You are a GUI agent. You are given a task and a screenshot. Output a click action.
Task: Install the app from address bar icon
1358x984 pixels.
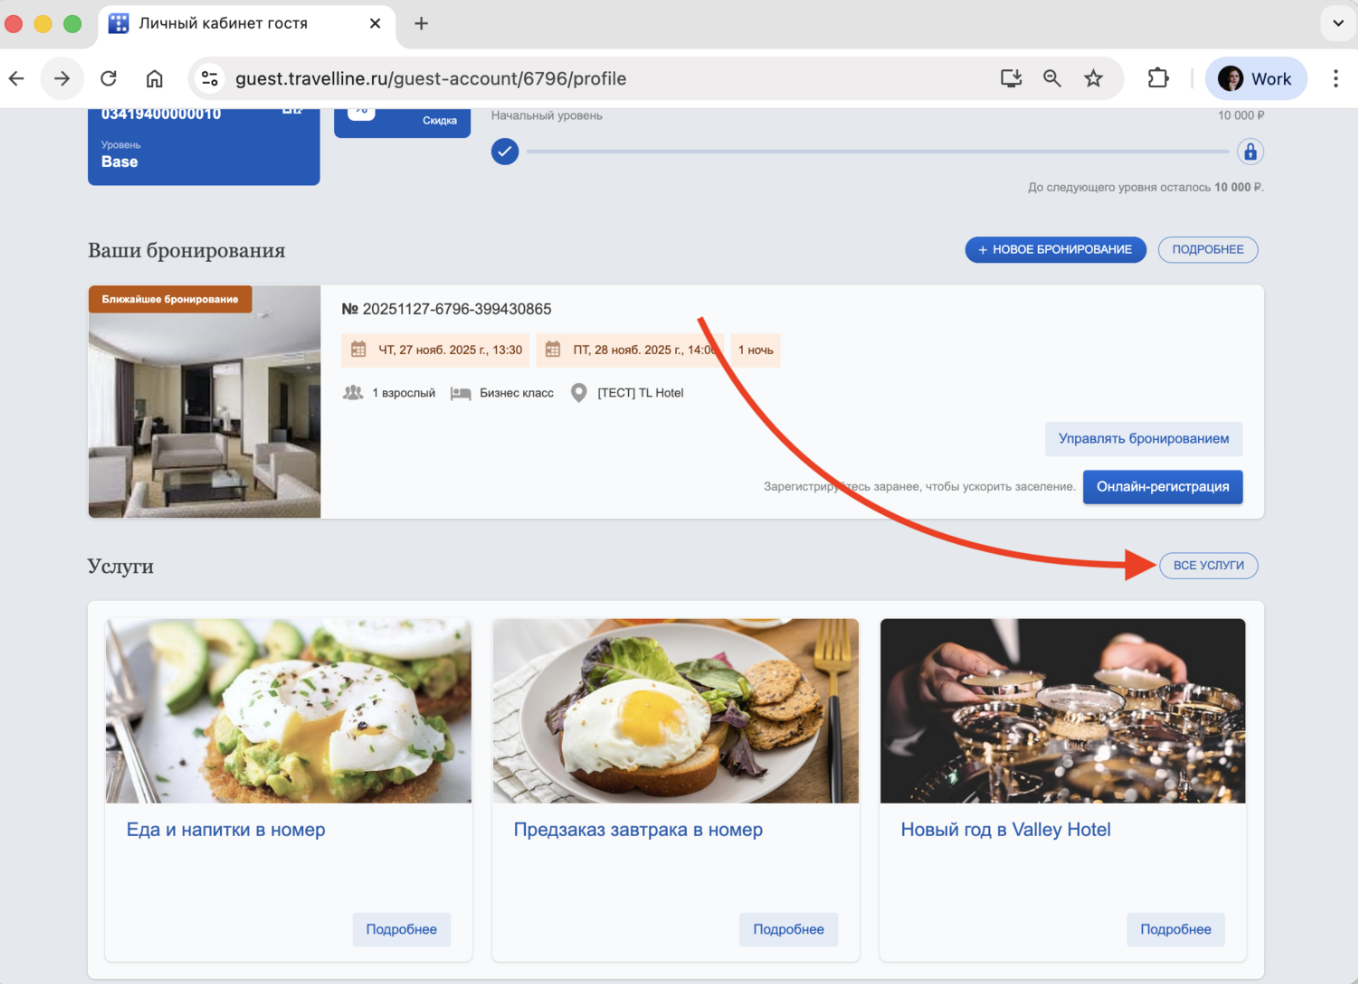click(1011, 78)
